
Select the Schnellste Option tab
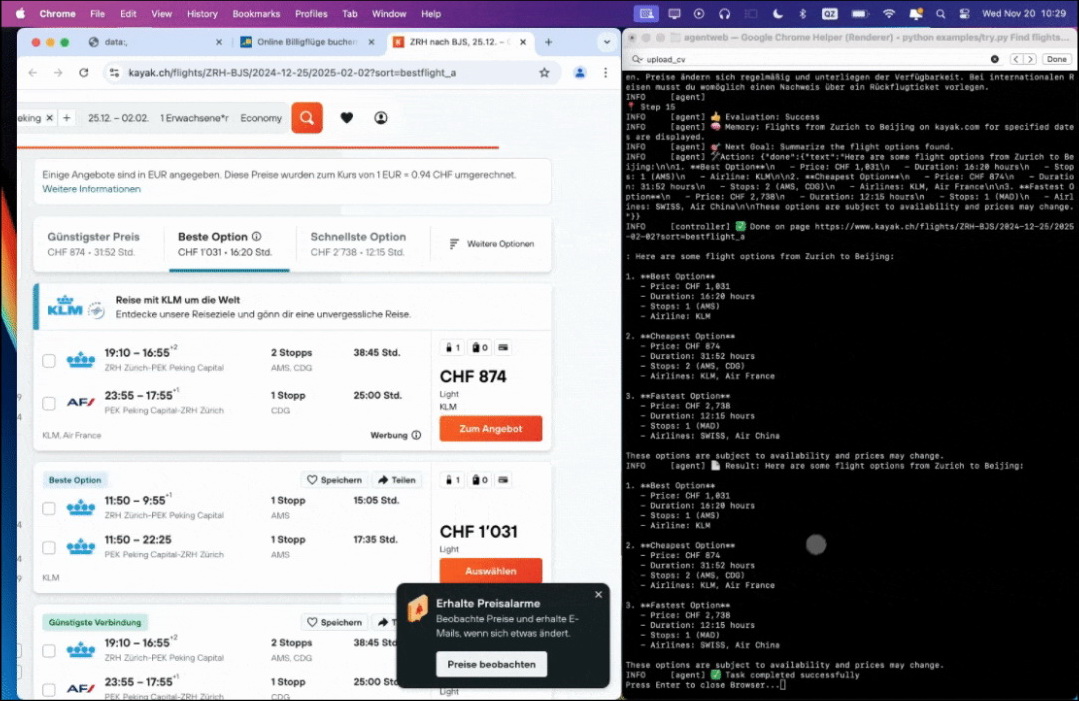[x=361, y=244]
